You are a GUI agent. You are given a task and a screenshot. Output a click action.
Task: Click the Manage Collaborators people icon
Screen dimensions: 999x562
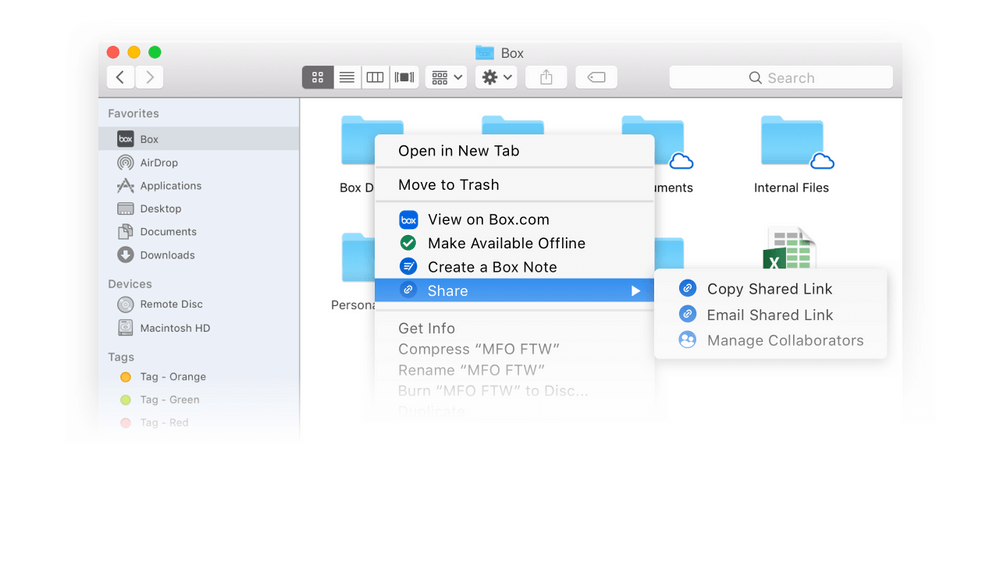[x=687, y=340]
